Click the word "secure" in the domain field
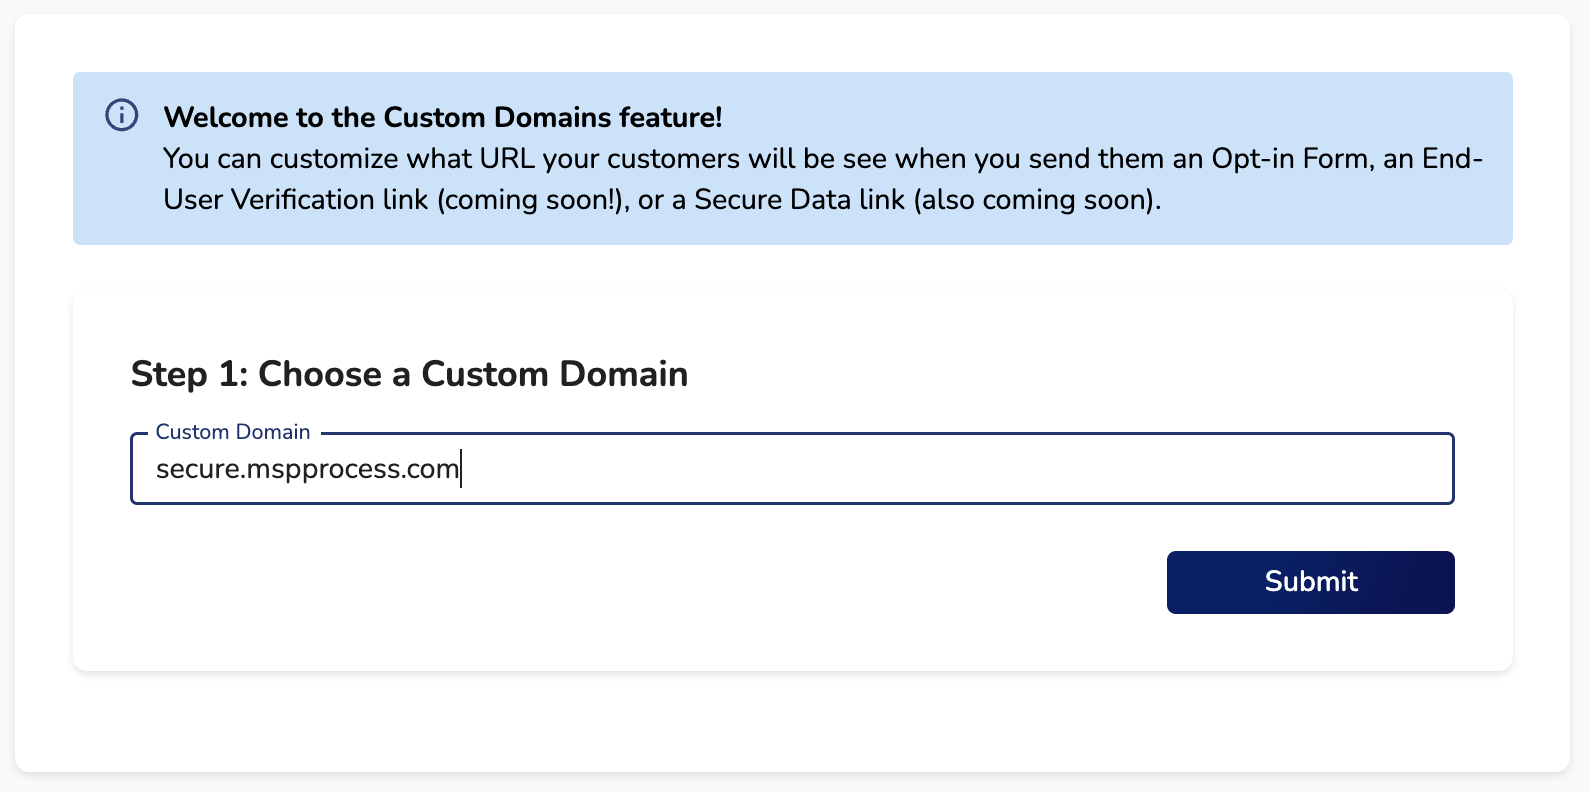The image size is (1590, 792). 198,469
